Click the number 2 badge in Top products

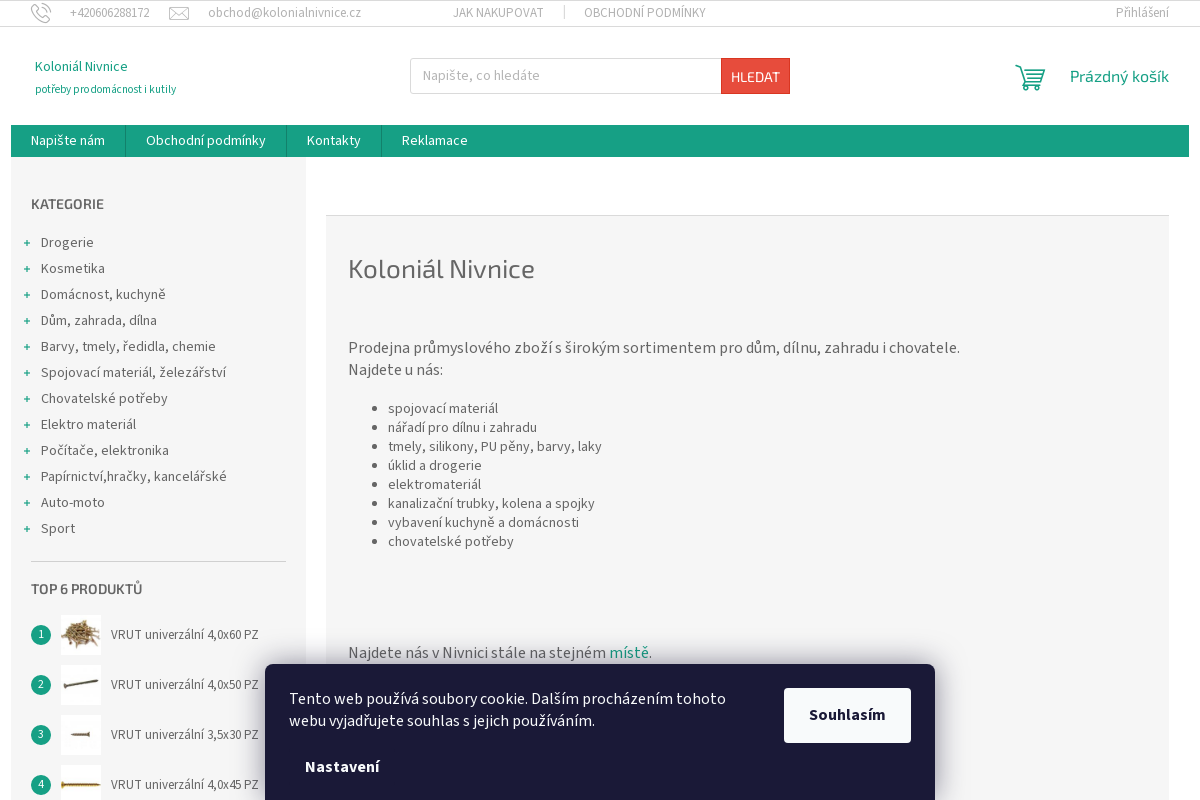pos(40,684)
